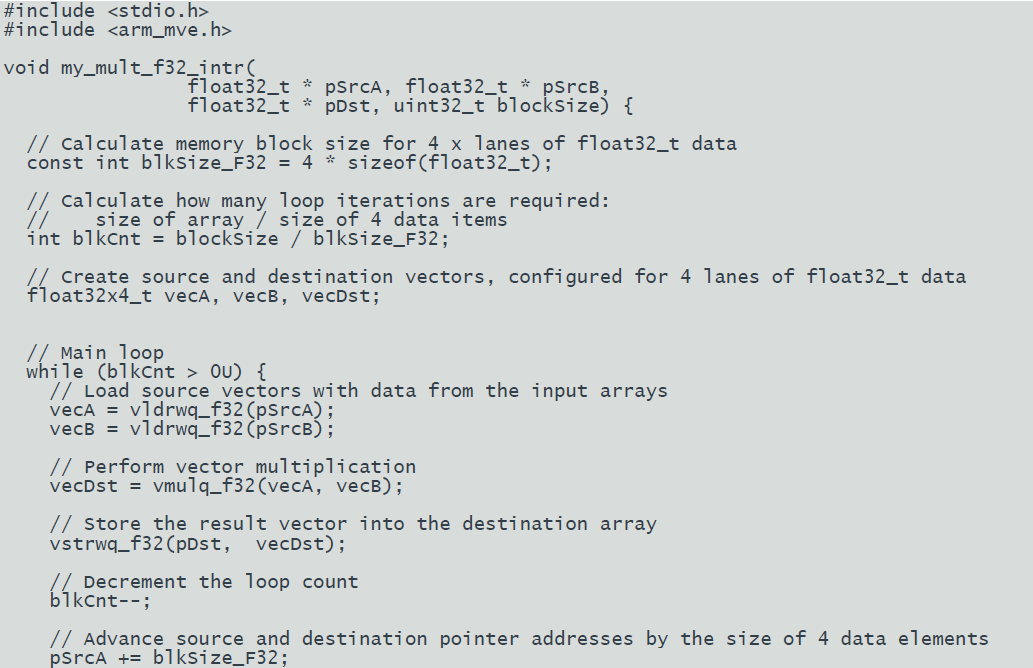This screenshot has height=668, width=1033.
Task: Click the 'vecB = vldrwq_f32(pSrcB)' line
Action: [x=192, y=430]
